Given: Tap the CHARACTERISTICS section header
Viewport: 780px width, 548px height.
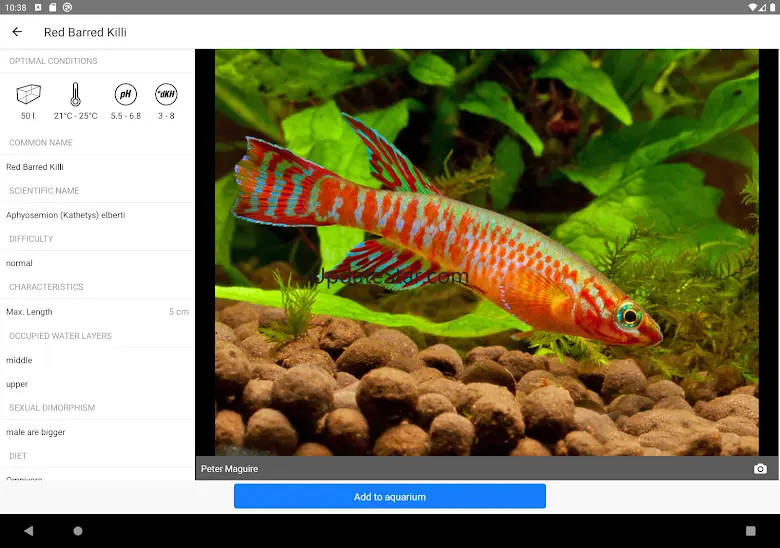Looking at the screenshot, I should coord(46,287).
